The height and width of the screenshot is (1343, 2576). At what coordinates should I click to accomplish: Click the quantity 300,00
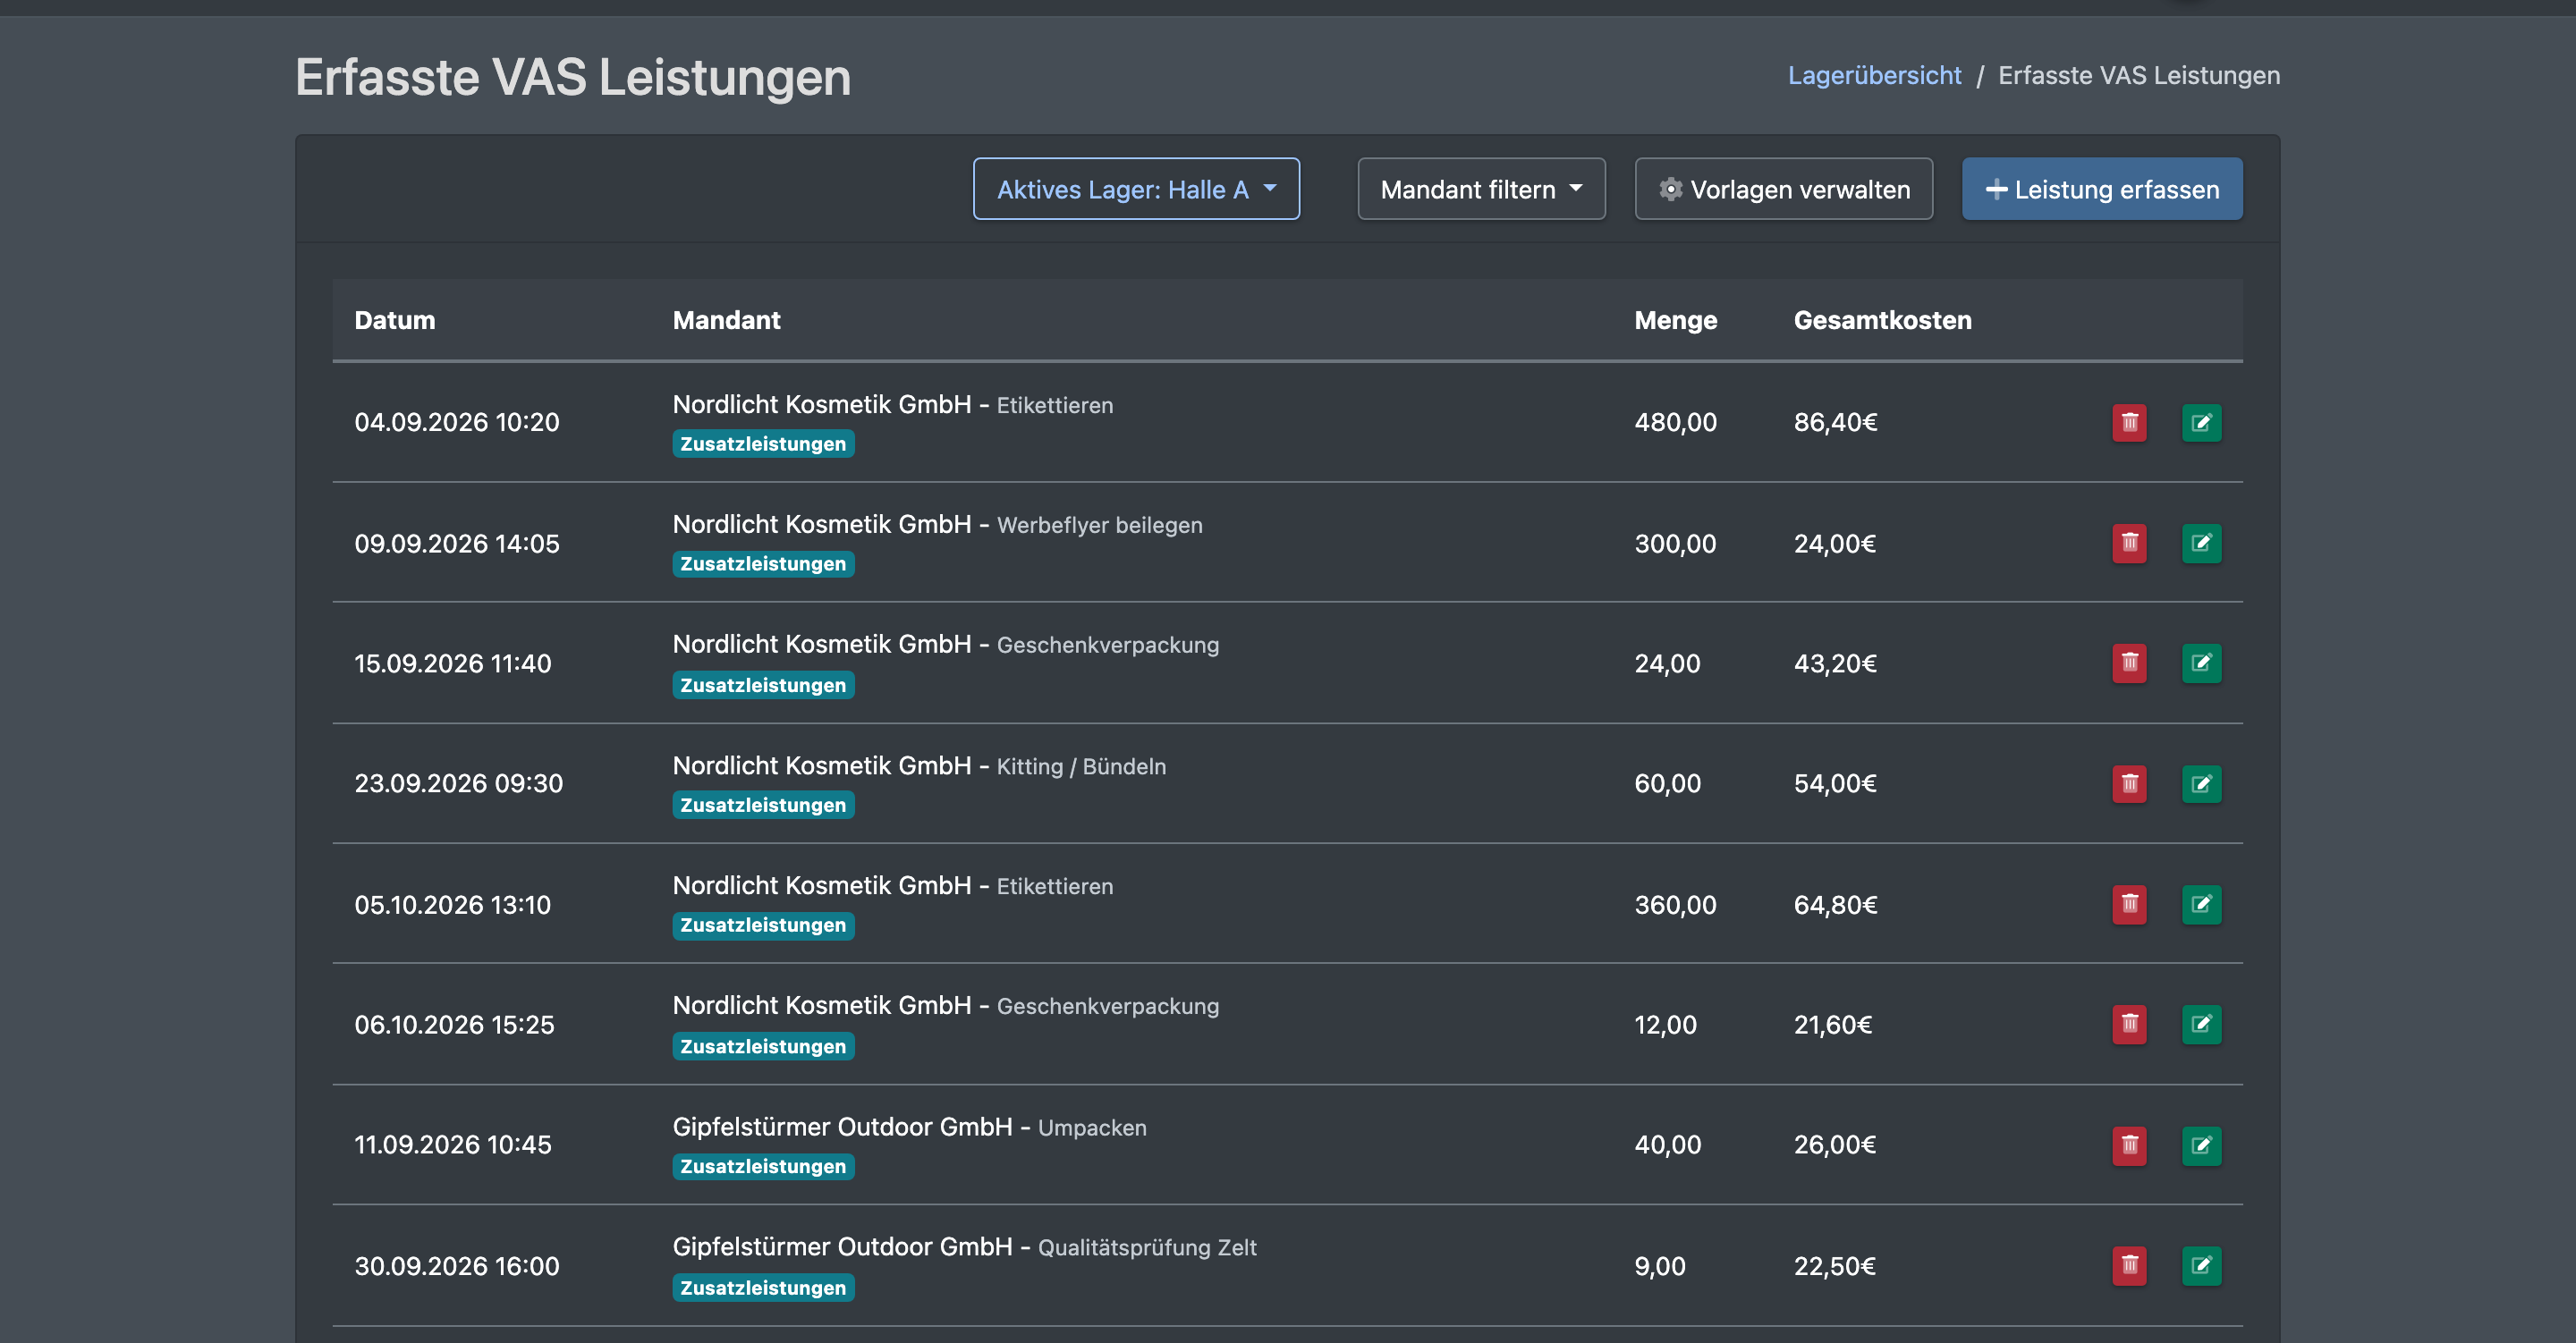pos(1675,544)
